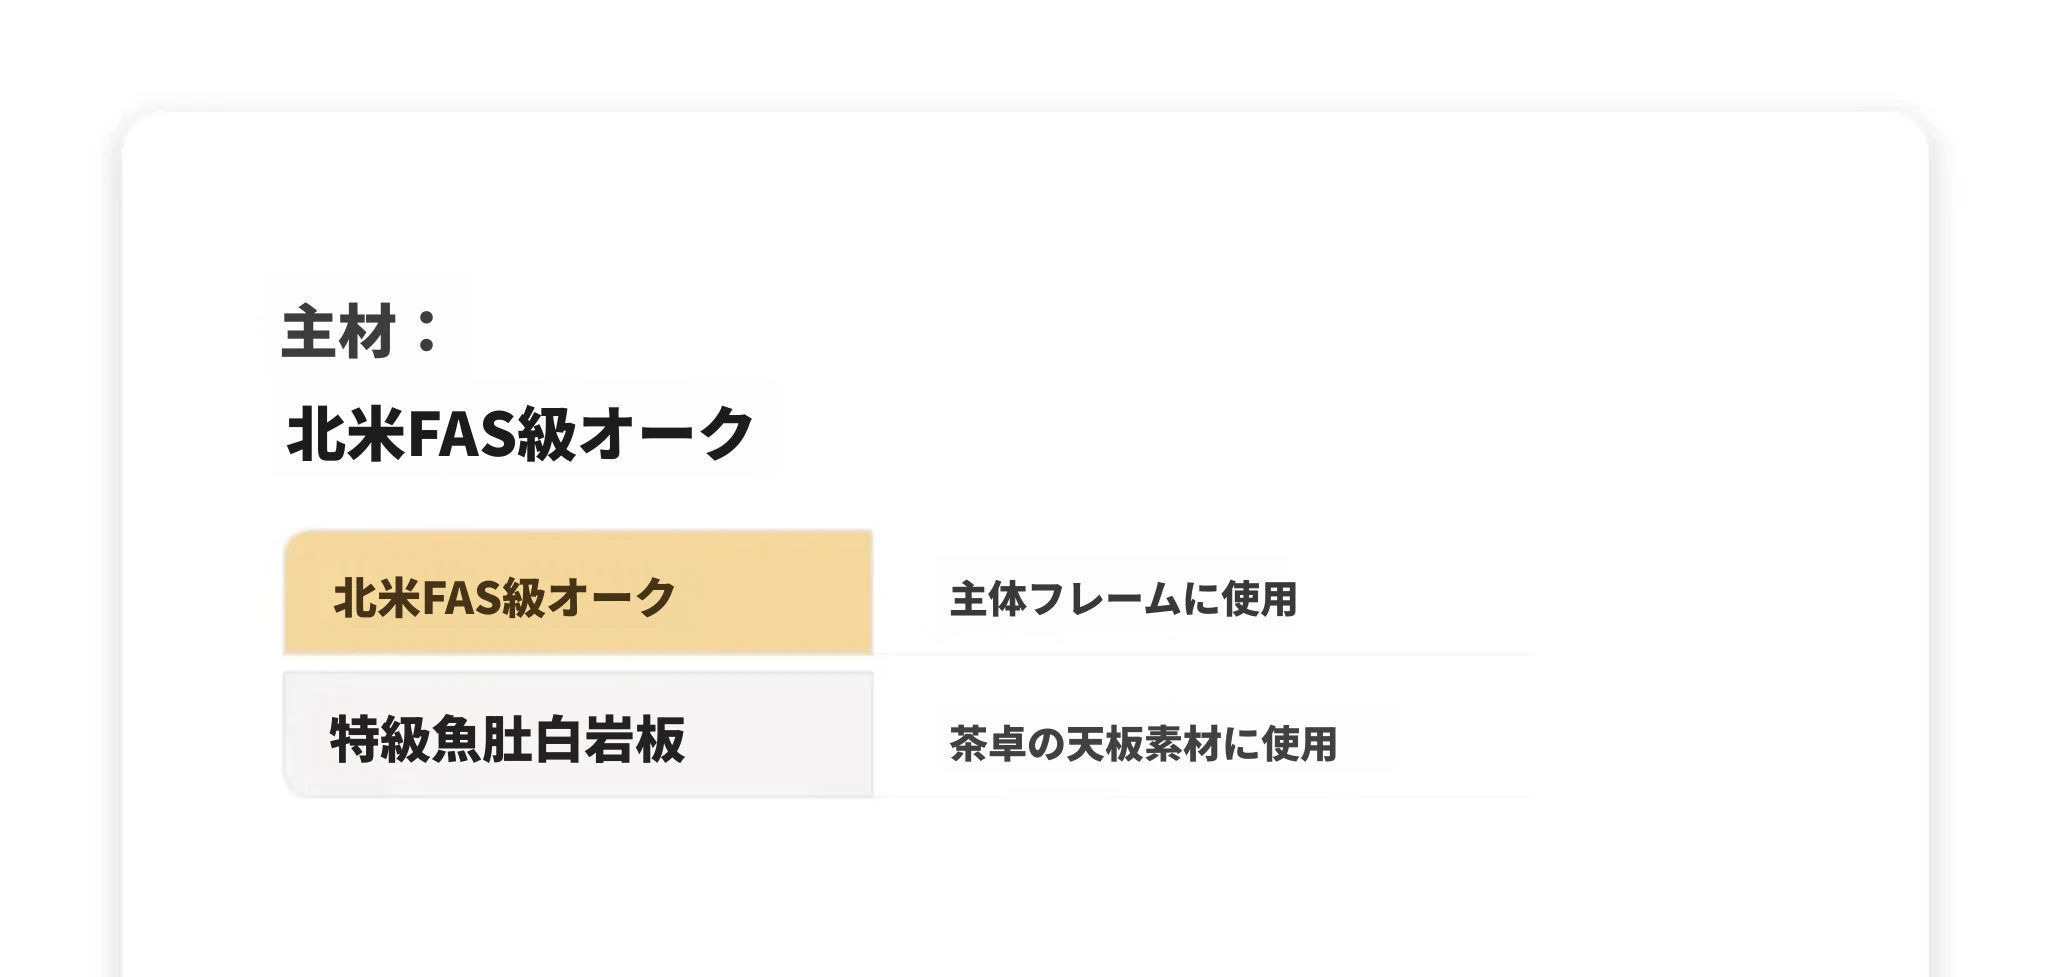Click the word オーク in the main heading
This screenshot has width=2048, height=977.
point(666,433)
